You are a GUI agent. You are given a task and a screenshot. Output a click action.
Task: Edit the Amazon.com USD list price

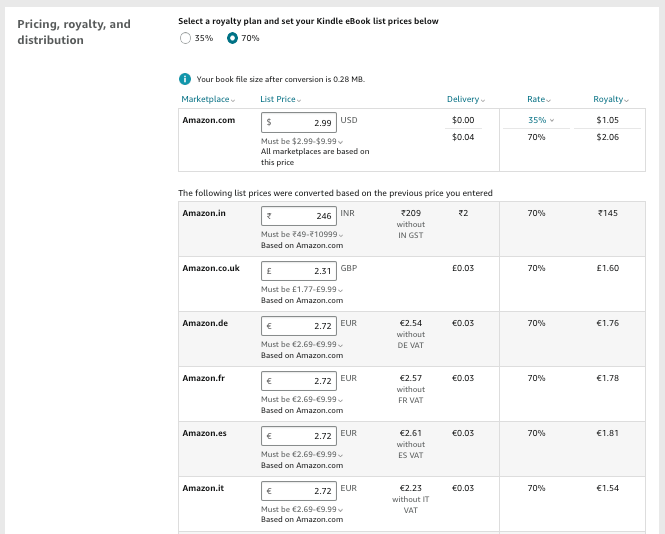point(299,121)
